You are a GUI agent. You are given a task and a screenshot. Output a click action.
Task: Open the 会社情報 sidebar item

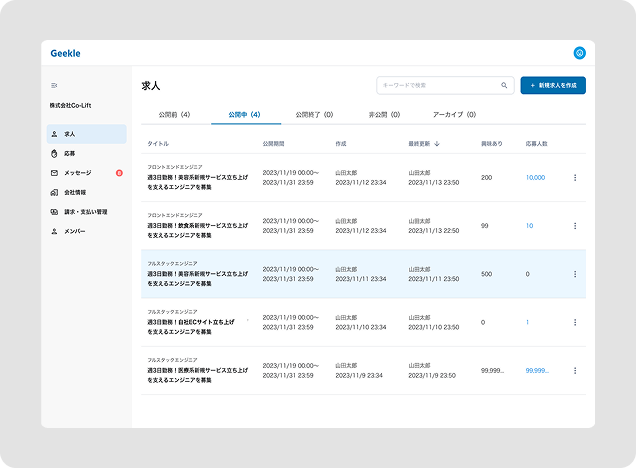click(x=86, y=192)
